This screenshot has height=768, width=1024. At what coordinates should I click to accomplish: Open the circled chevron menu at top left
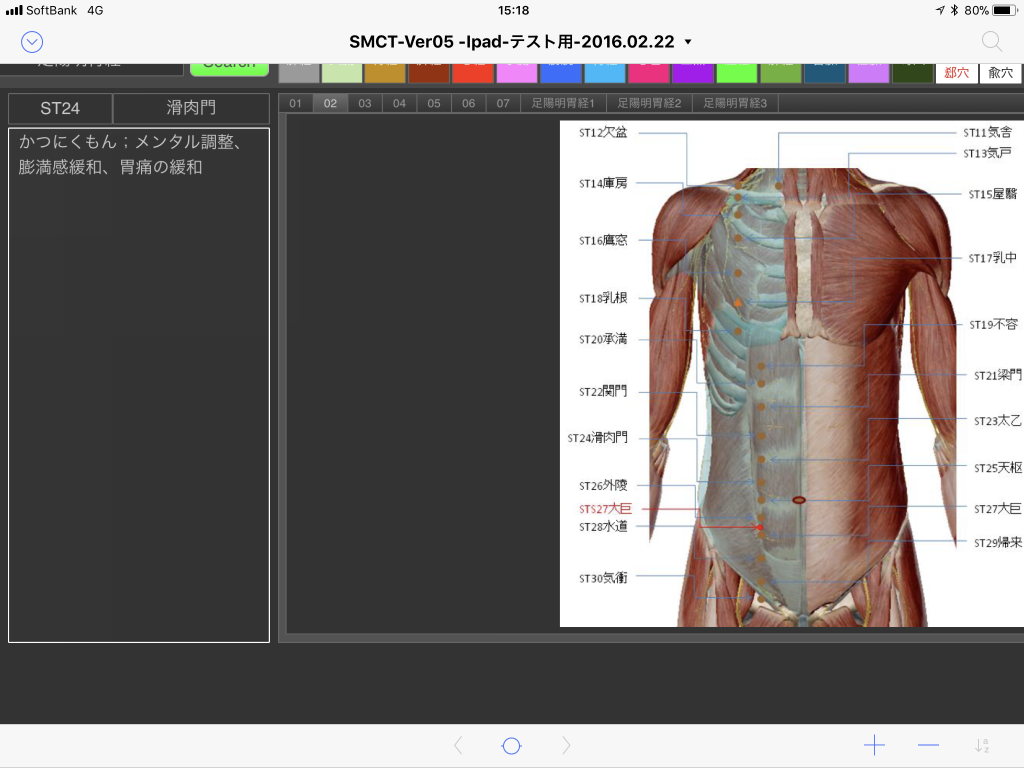click(x=32, y=41)
